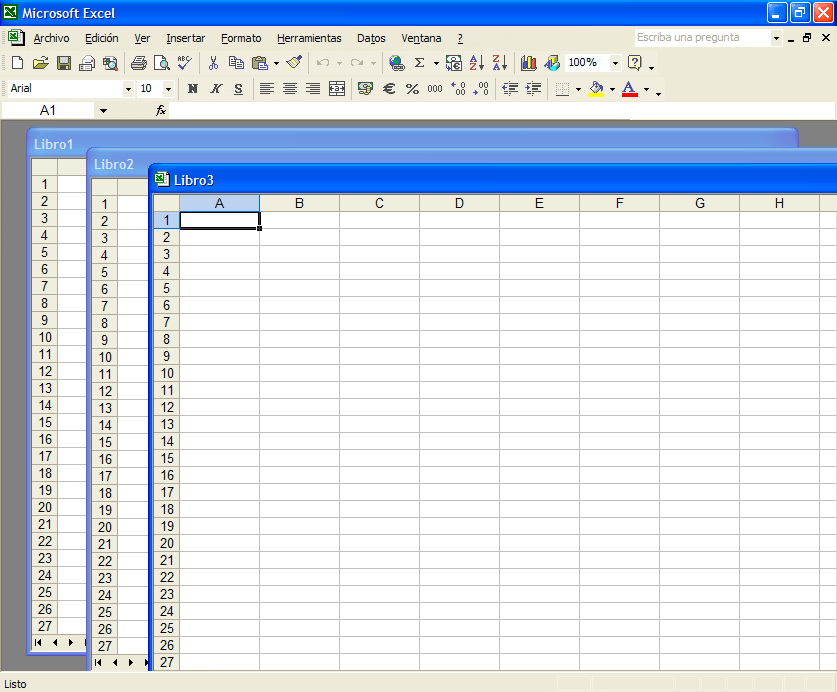Open the Herramientas menu

click(x=309, y=38)
